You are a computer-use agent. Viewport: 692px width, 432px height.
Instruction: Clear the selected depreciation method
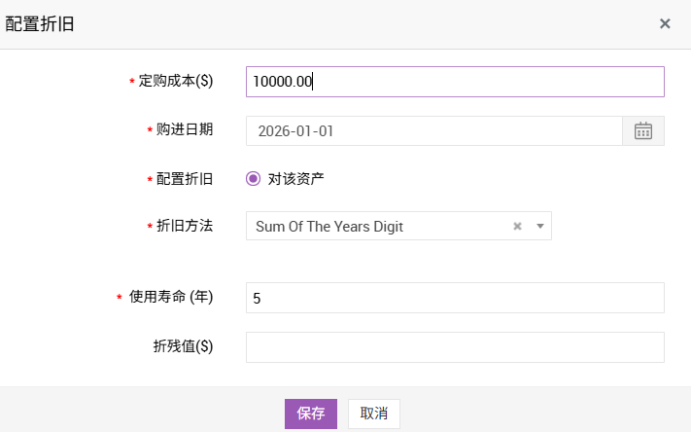(517, 226)
